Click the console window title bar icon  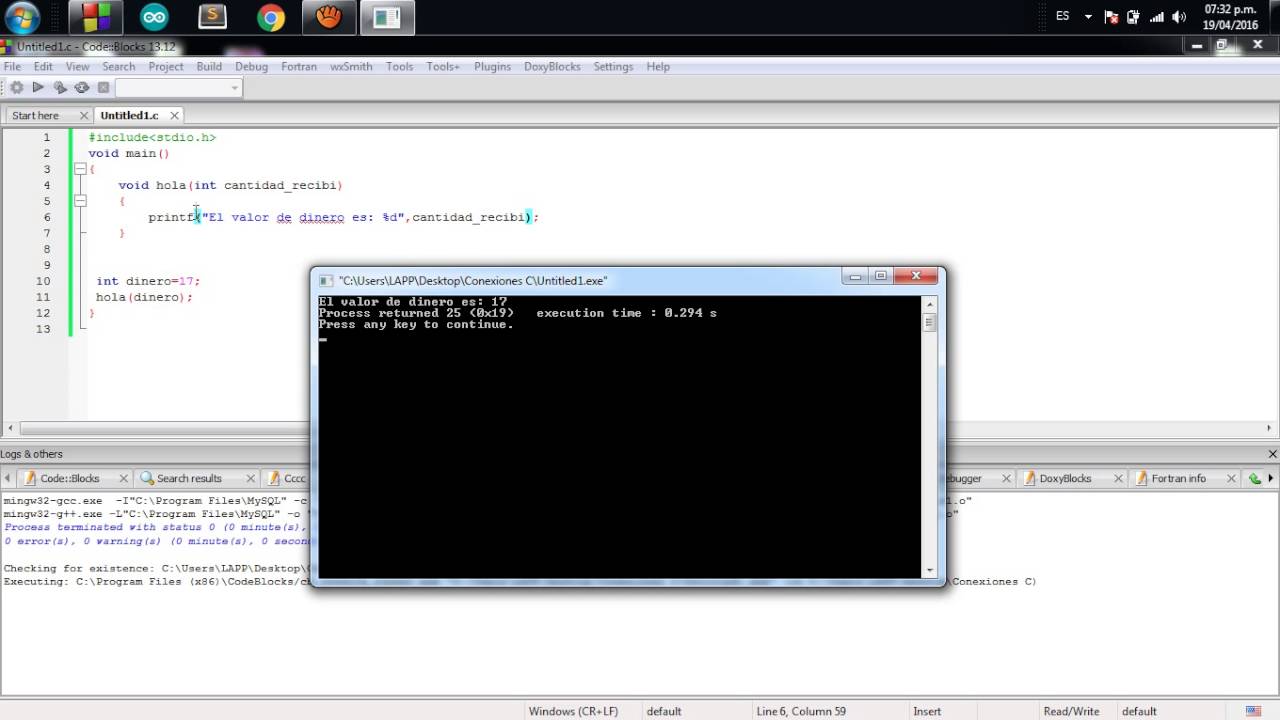pos(326,281)
